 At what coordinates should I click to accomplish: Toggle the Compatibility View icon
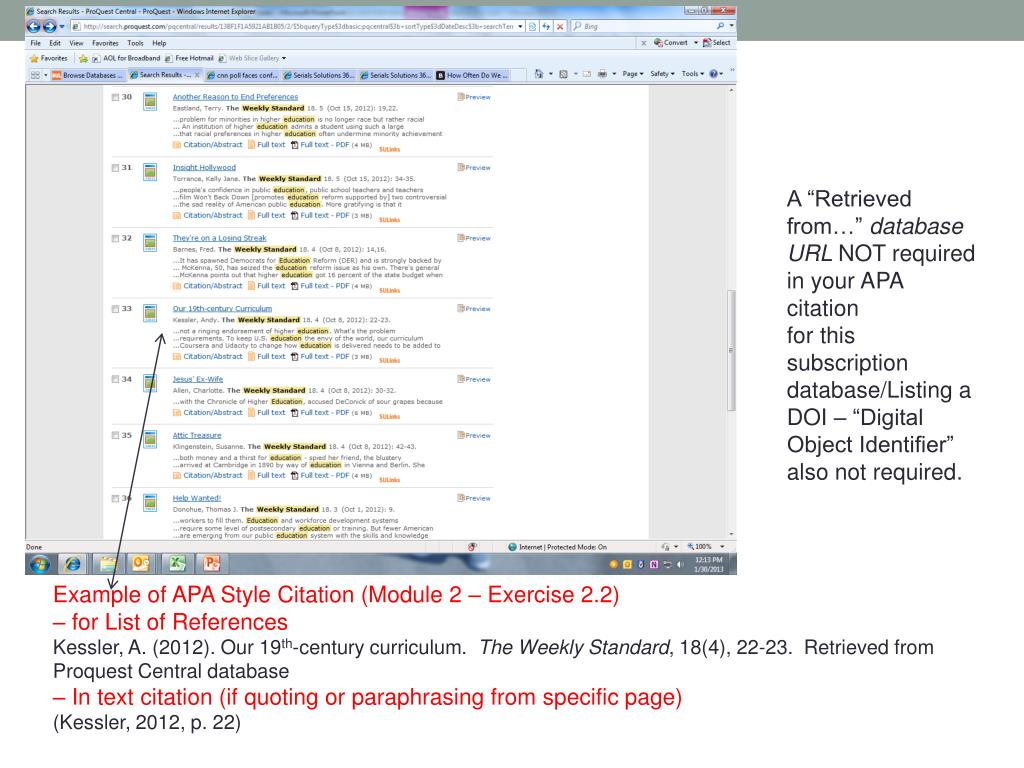533,26
